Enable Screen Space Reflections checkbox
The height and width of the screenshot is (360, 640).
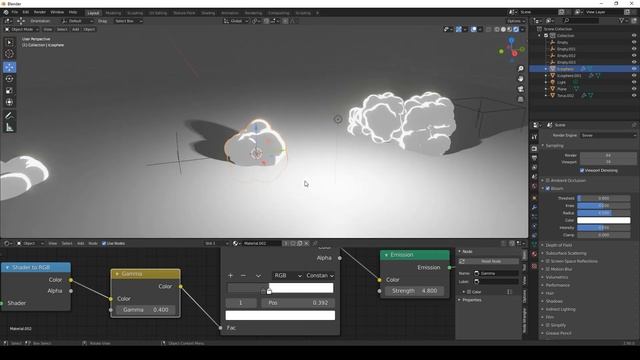548,261
